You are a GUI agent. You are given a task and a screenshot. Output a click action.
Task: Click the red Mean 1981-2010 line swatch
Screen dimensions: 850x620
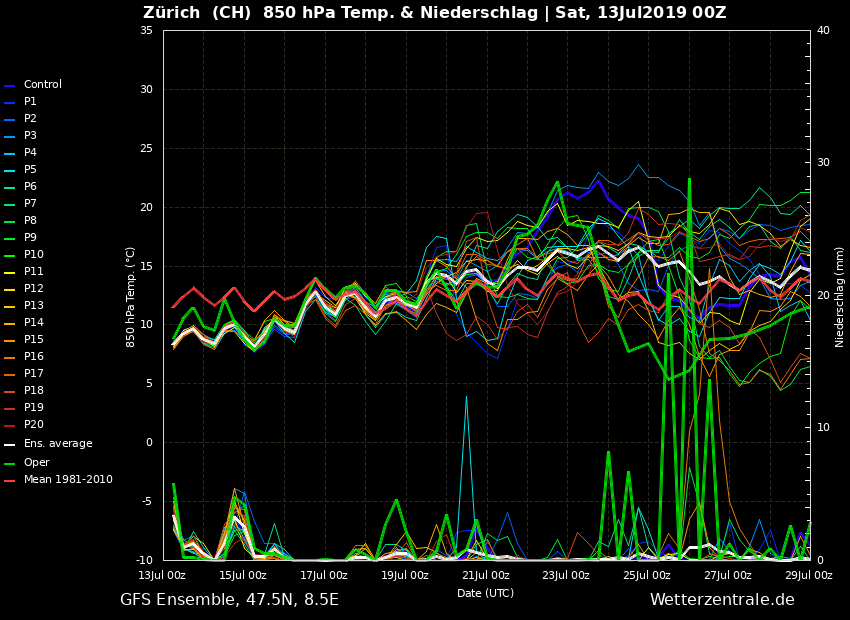pyautogui.click(x=10, y=481)
